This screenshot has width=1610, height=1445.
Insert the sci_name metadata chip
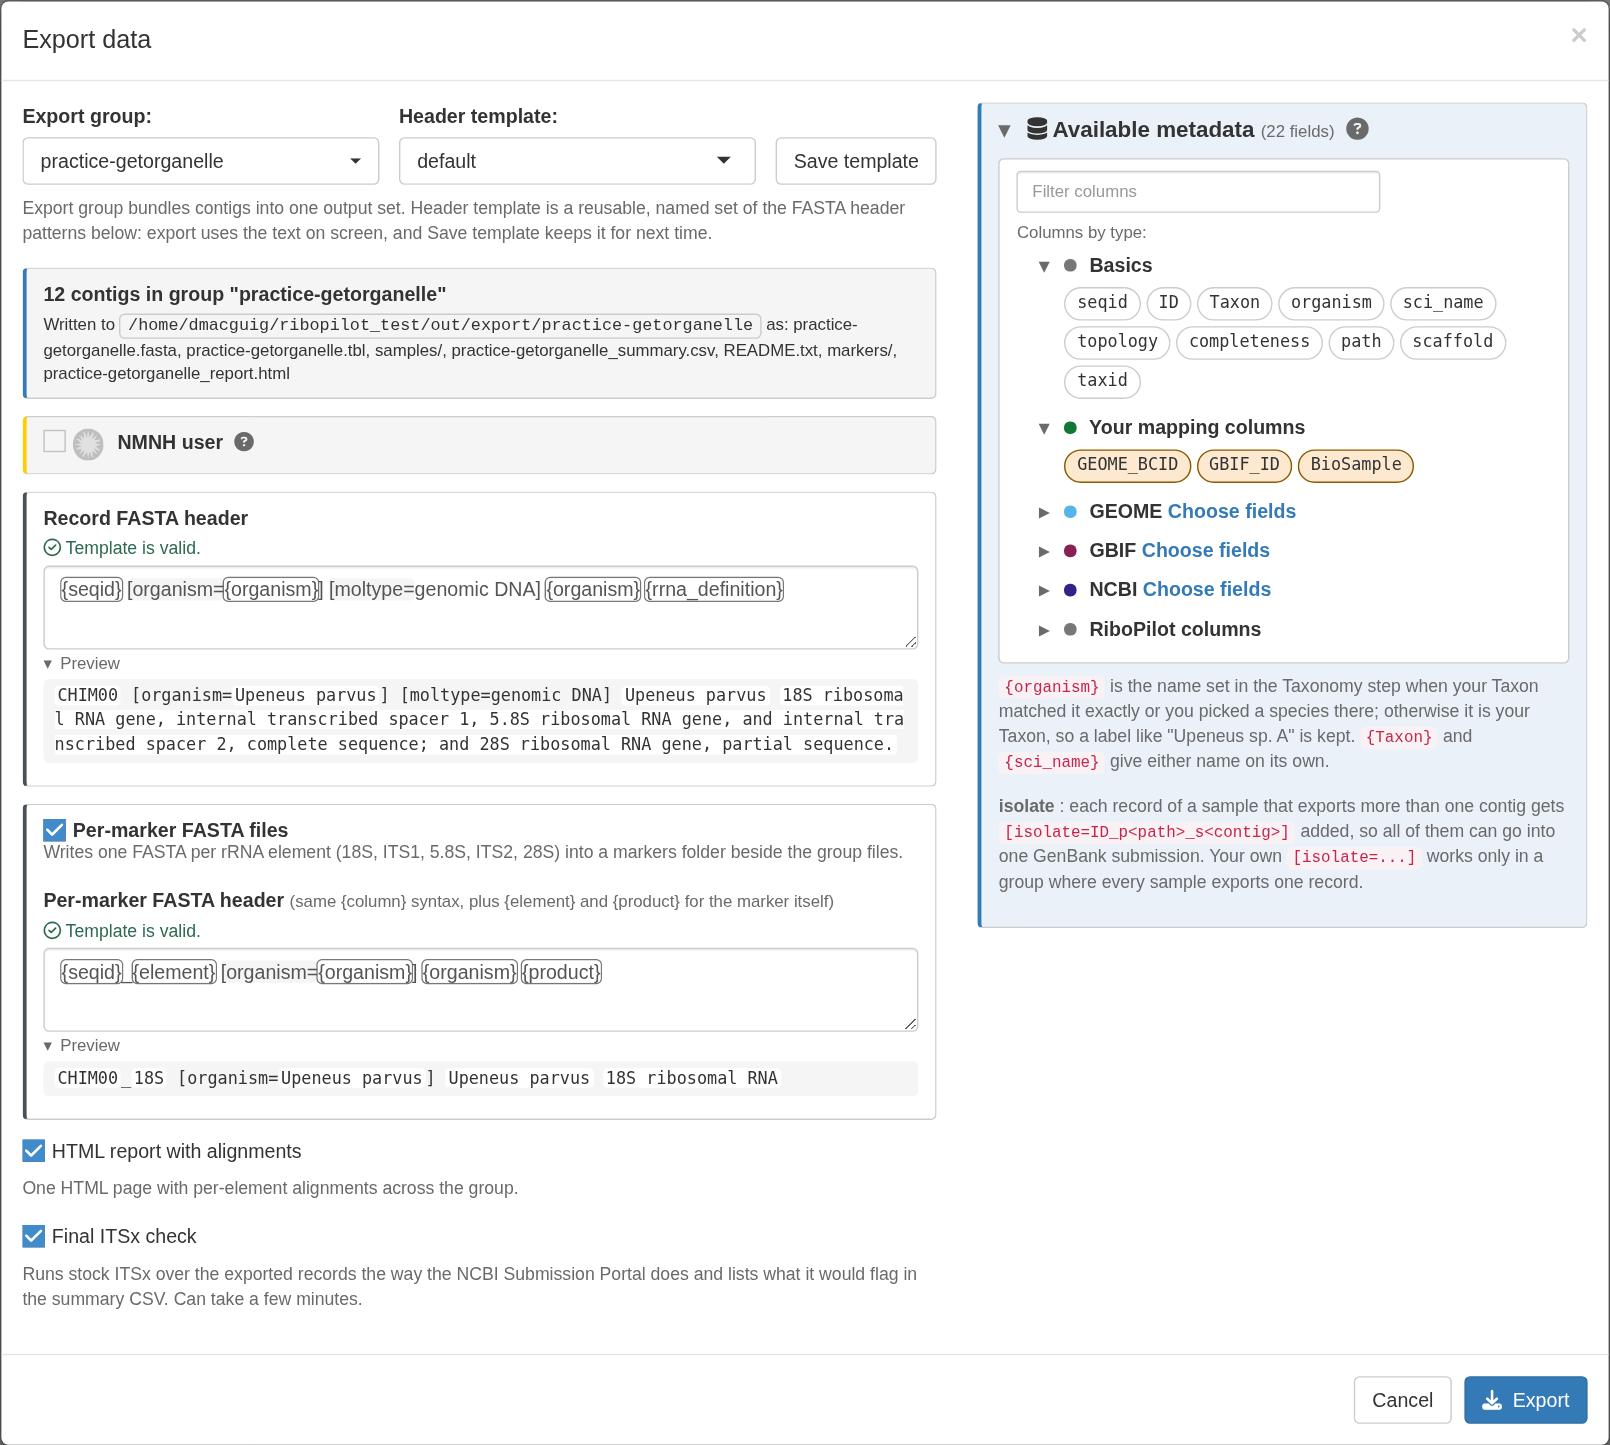[x=1443, y=303]
